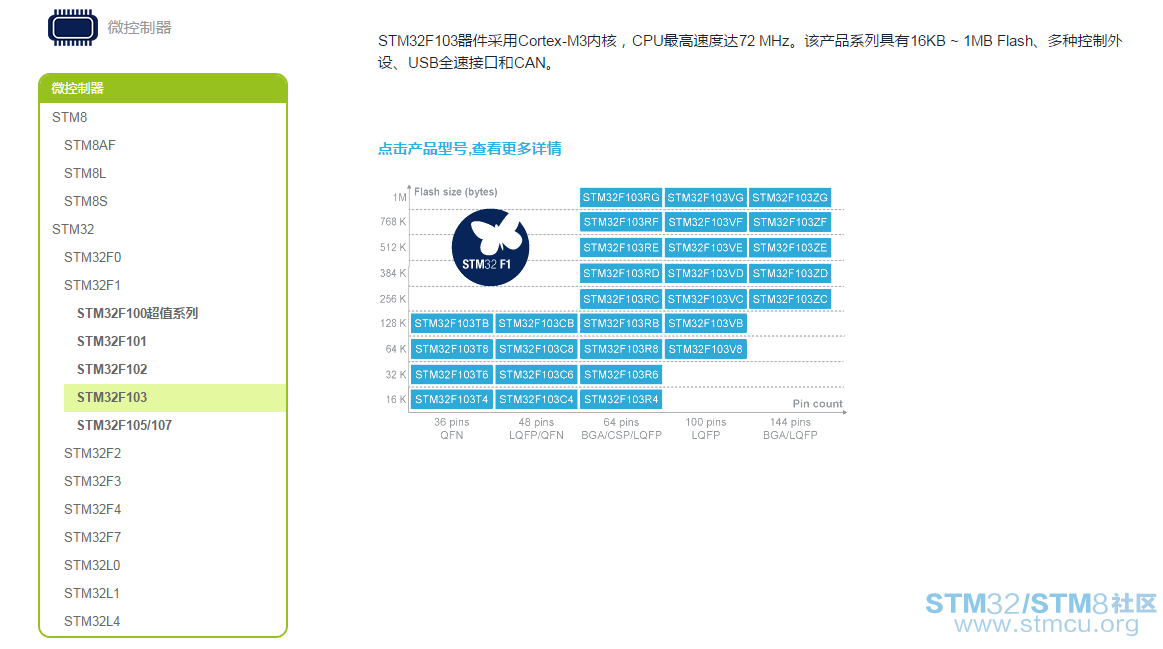Click the microcontroller chip icon
The width and height of the screenshot is (1163, 649).
pyautogui.click(x=73, y=27)
